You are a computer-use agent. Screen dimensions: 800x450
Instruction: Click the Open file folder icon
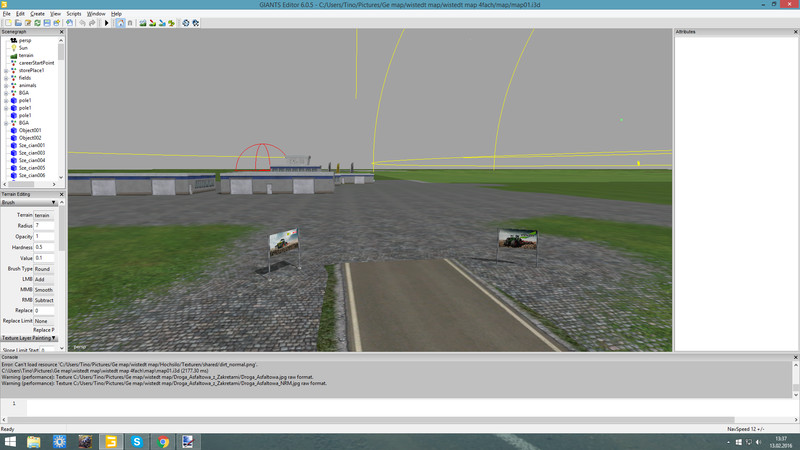point(16,22)
